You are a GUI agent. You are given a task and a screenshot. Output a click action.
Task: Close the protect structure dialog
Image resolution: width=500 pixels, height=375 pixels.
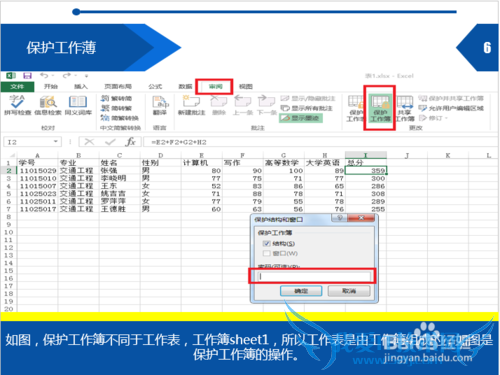[361, 218]
